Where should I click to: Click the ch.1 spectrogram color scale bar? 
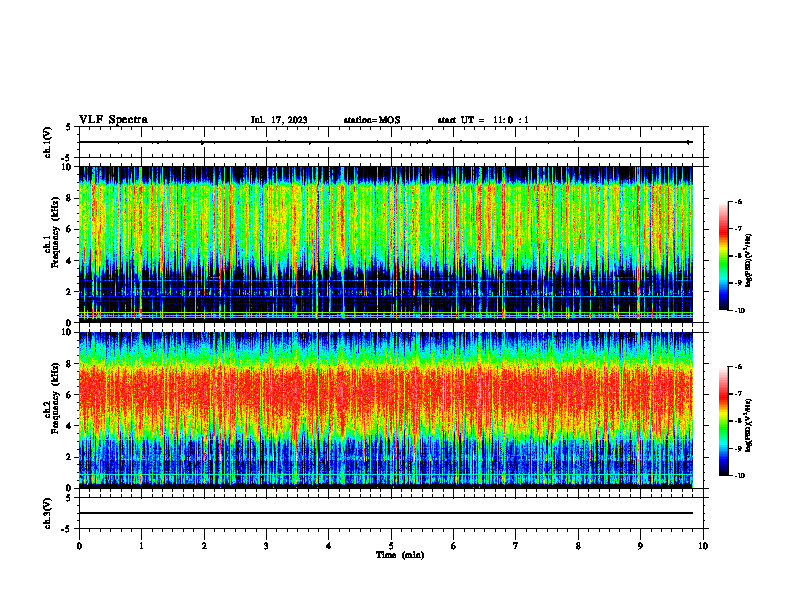(x=724, y=256)
